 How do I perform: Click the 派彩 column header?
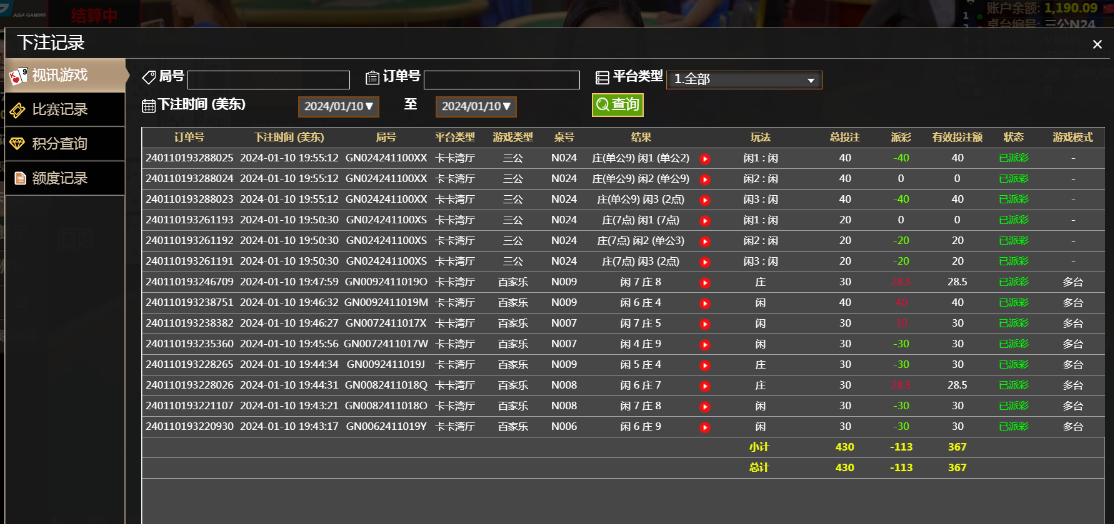click(x=901, y=137)
